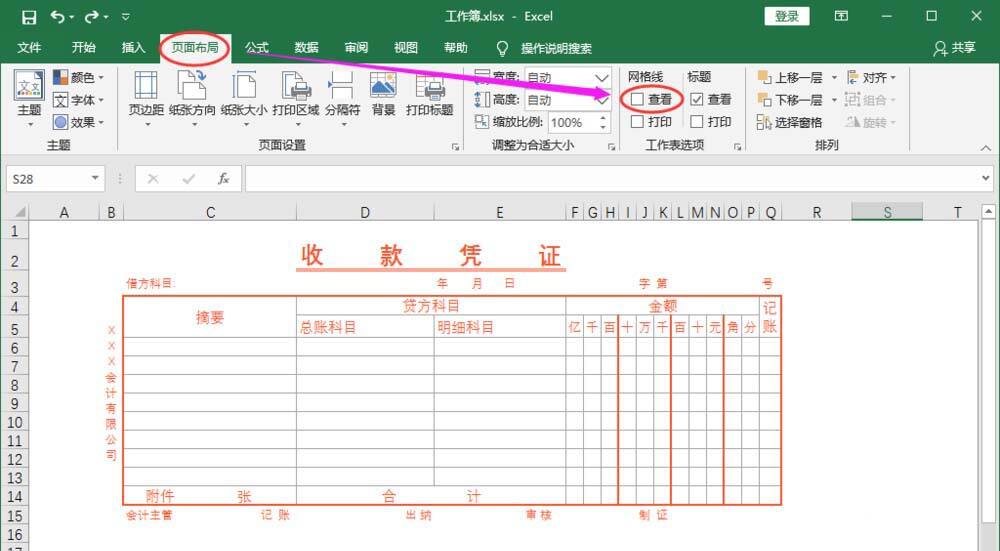Click the formula bar confirm checkmark
The height and width of the screenshot is (551, 1000).
(x=188, y=179)
